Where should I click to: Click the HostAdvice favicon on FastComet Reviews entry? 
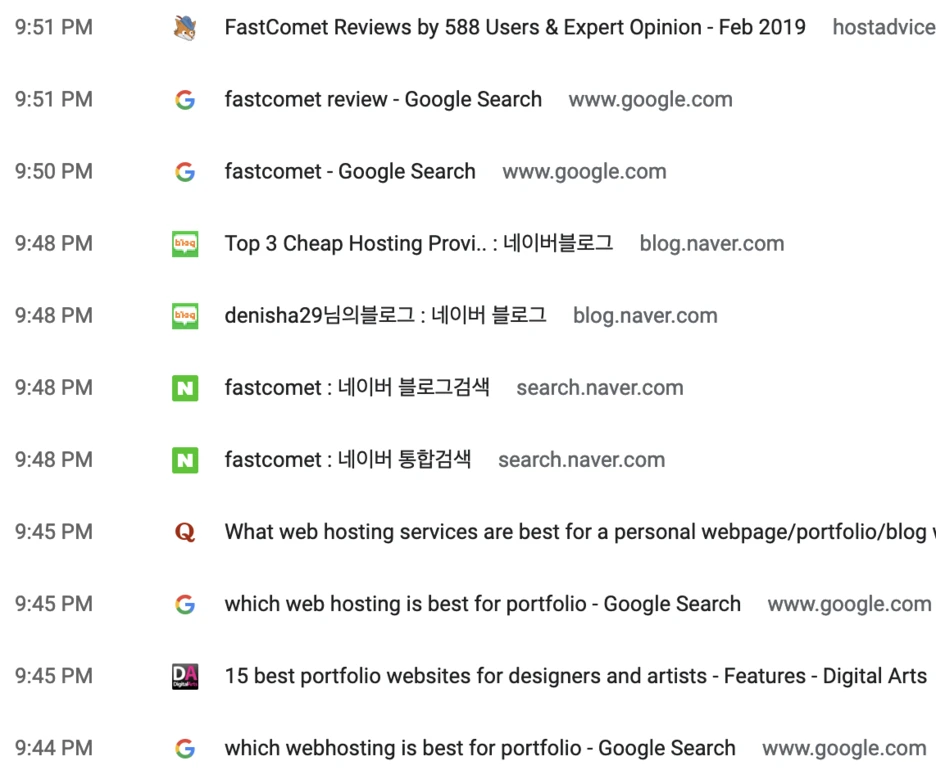(x=185, y=26)
